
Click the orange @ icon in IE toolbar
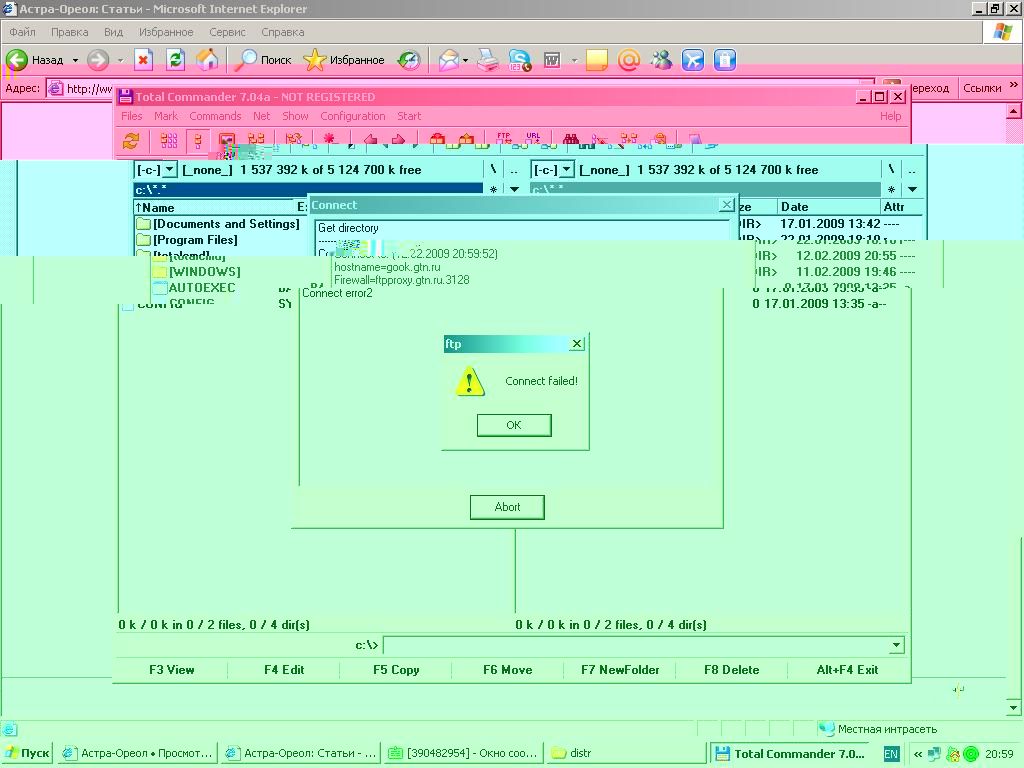(x=628, y=60)
